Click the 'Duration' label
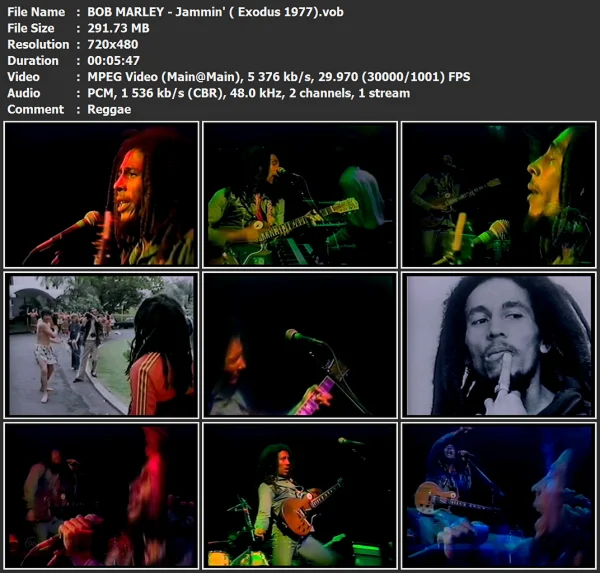 33,60
